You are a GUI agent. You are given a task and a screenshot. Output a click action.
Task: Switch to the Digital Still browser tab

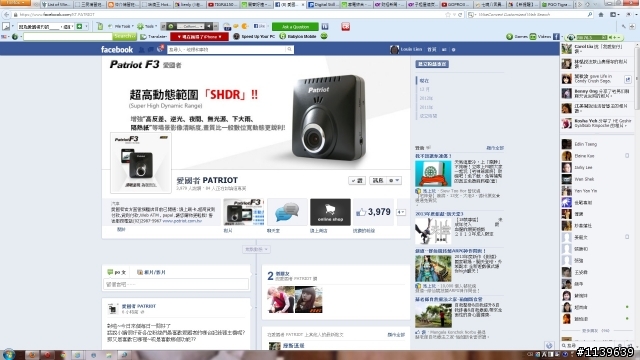pos(322,4)
